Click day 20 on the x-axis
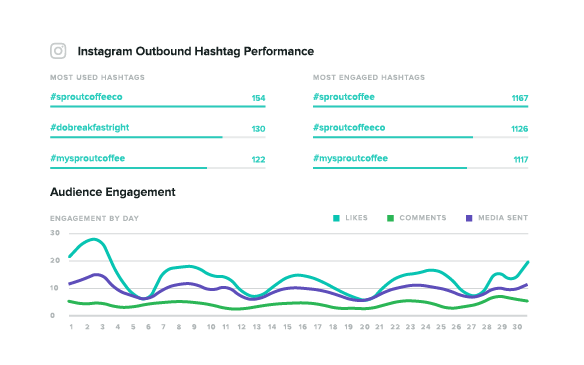584x365 pixels. pyautogui.click(x=364, y=327)
